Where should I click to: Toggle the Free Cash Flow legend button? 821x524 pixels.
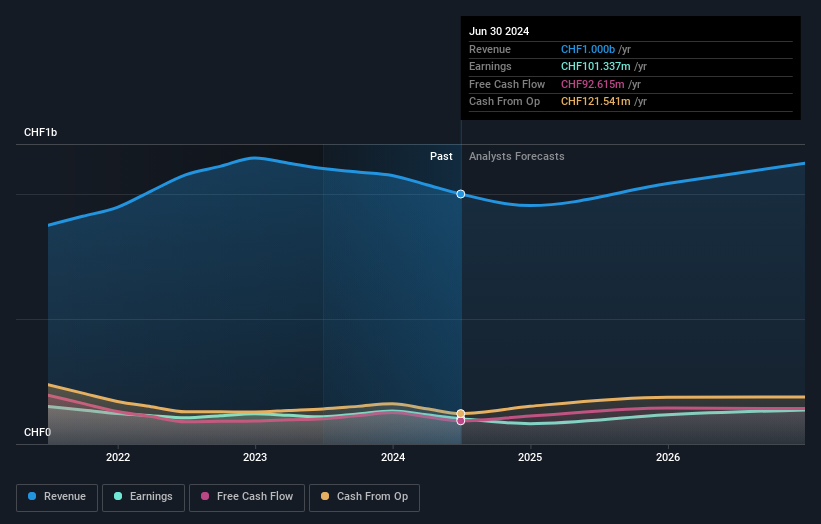coord(247,497)
